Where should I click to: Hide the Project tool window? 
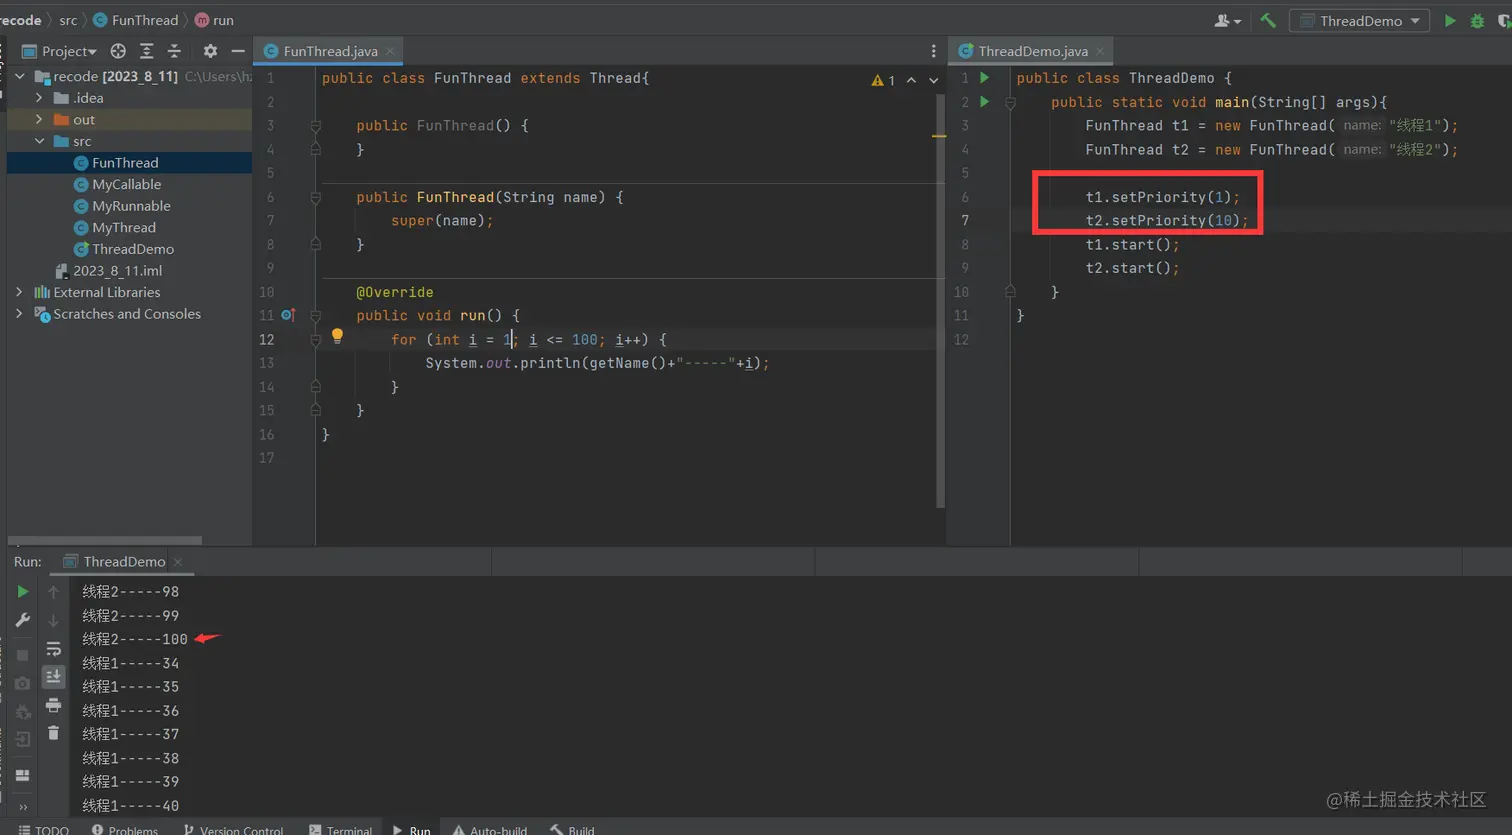(x=238, y=51)
